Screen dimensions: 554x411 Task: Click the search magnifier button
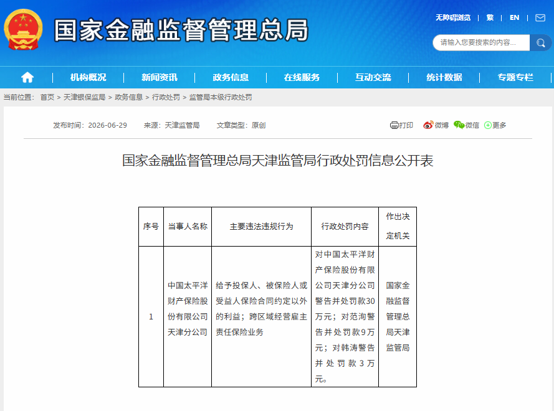[541, 43]
